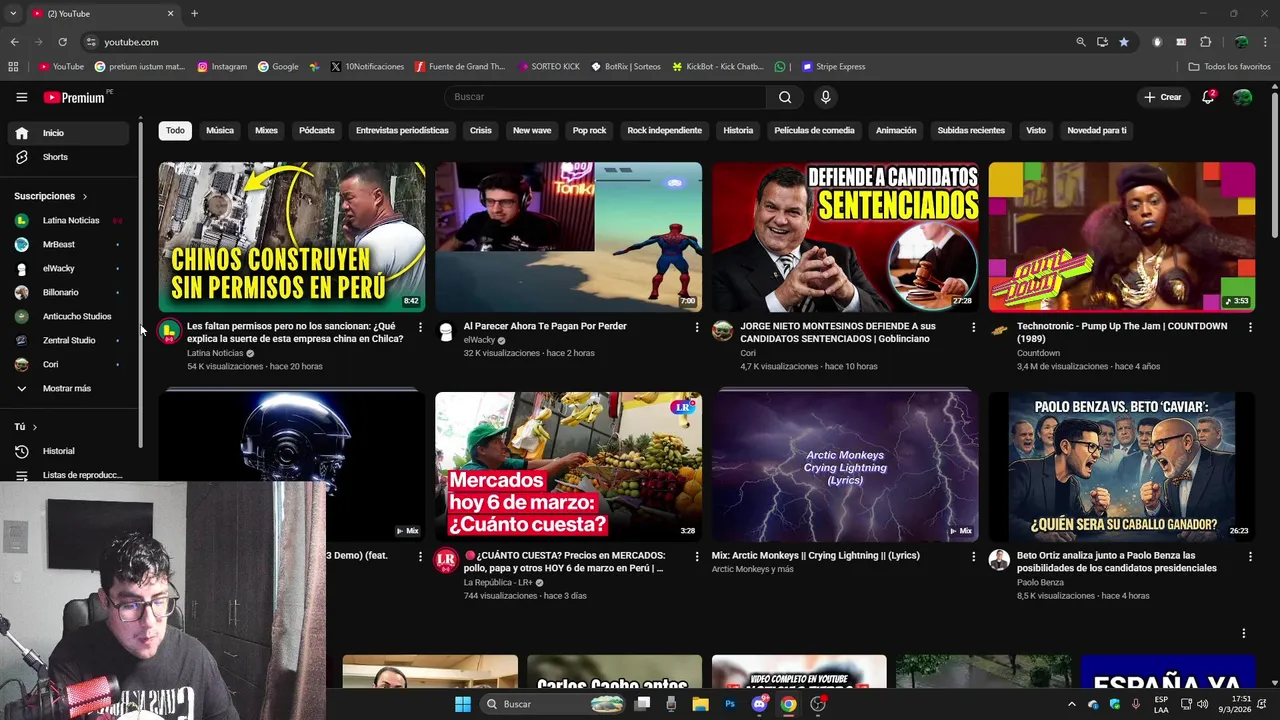Open a new browser tab
Screen dimensions: 1280x720
(194, 14)
